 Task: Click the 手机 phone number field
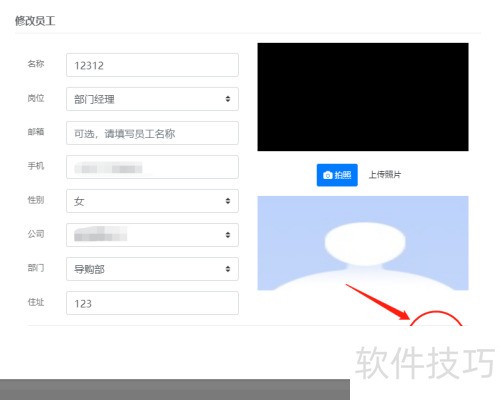[152, 167]
